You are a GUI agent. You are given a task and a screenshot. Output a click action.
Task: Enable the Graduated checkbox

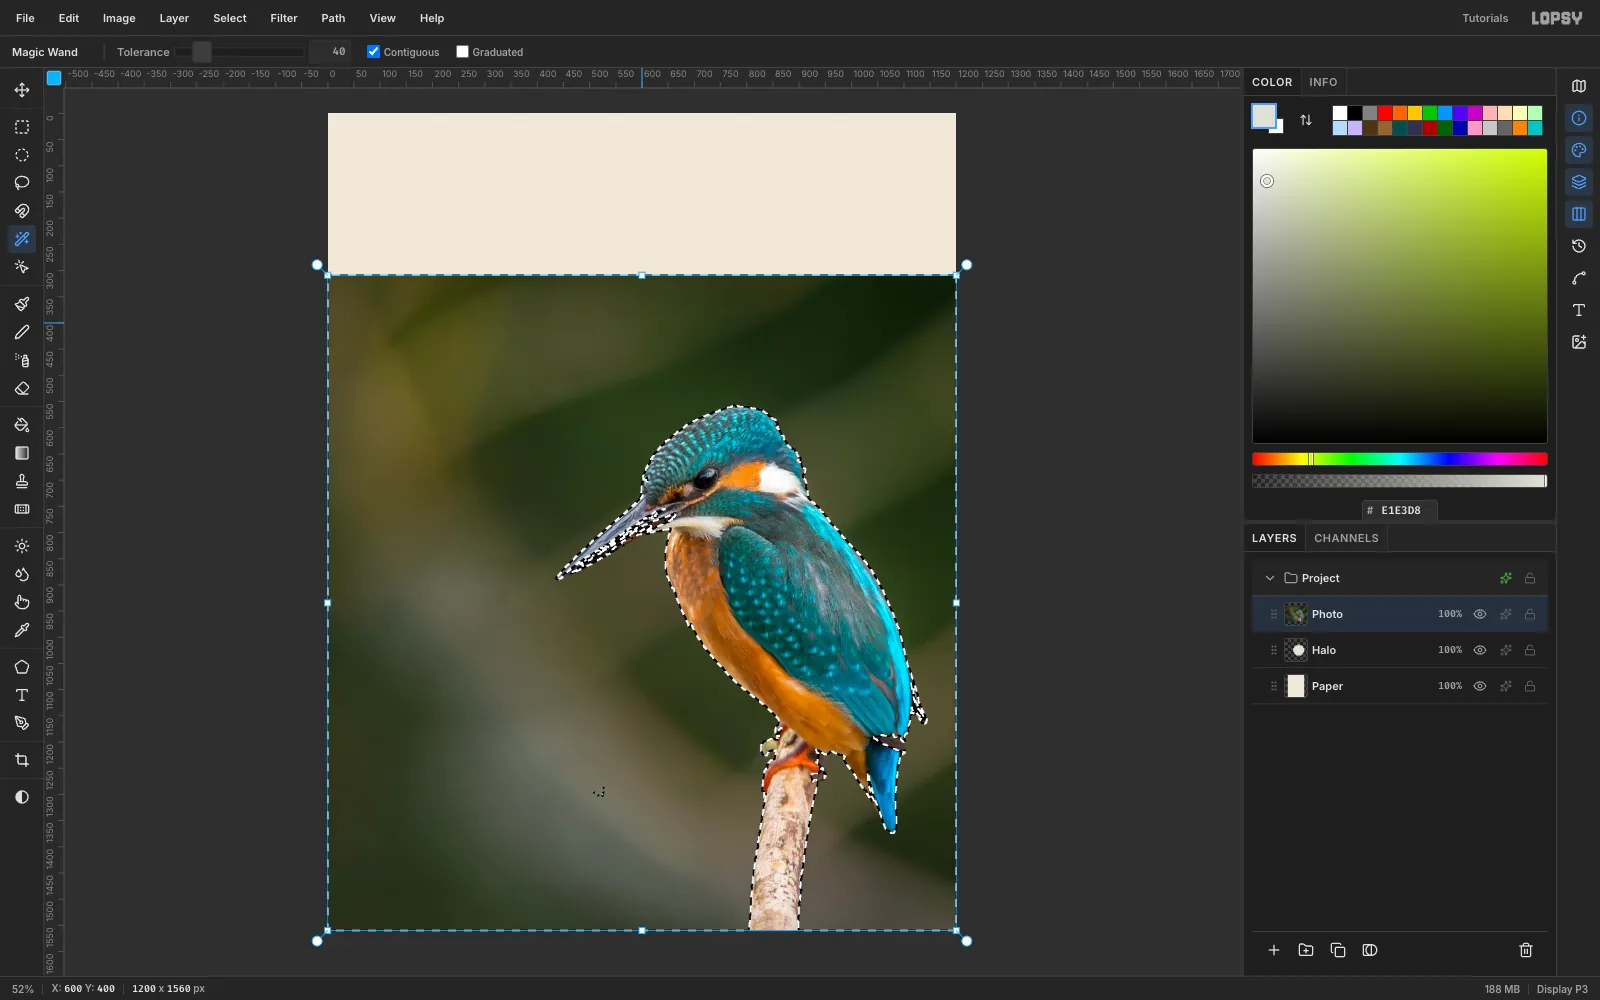tap(462, 52)
